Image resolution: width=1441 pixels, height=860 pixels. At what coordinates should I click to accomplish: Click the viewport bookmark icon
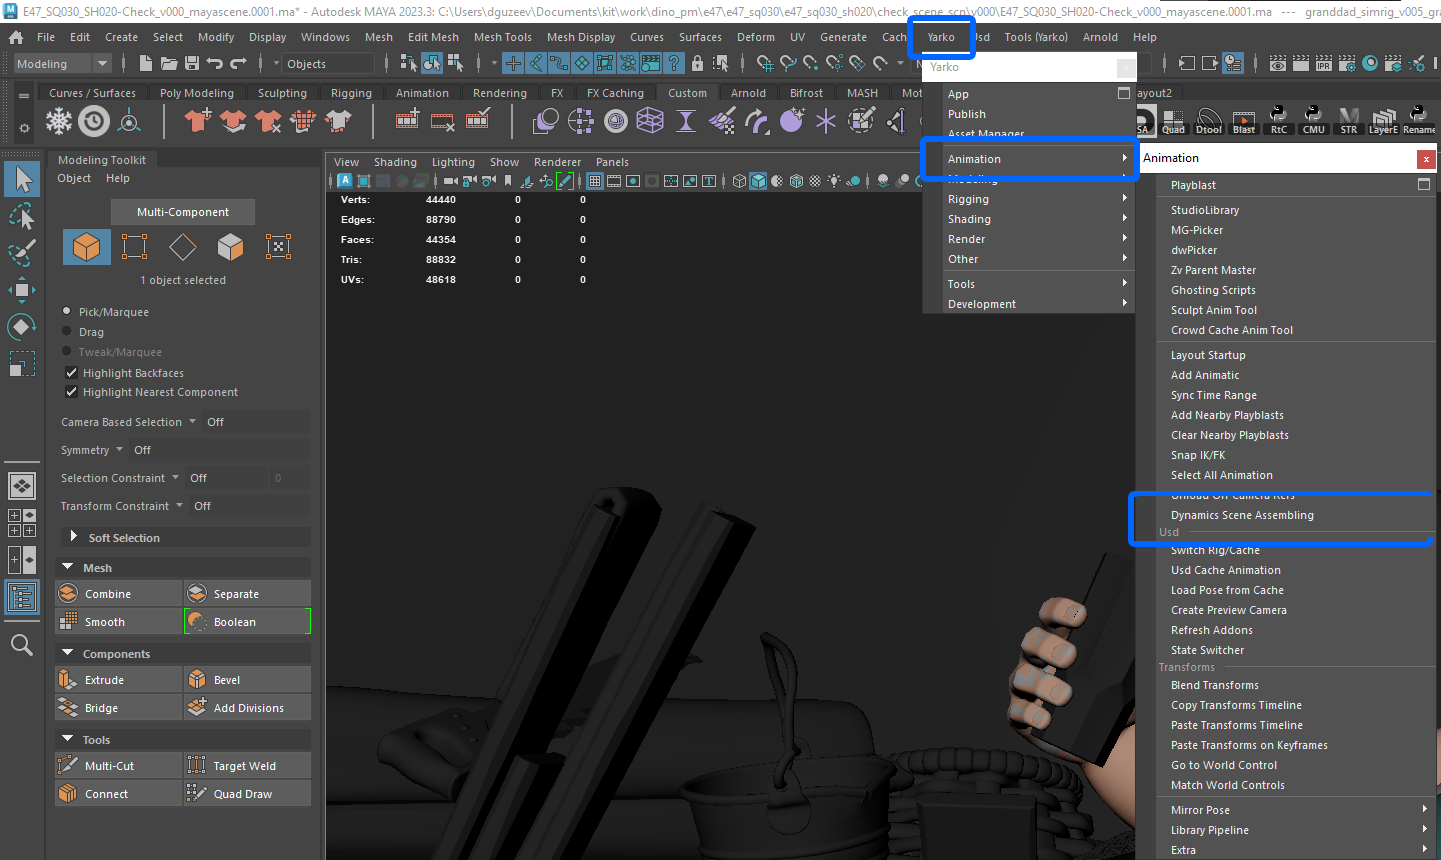508,181
